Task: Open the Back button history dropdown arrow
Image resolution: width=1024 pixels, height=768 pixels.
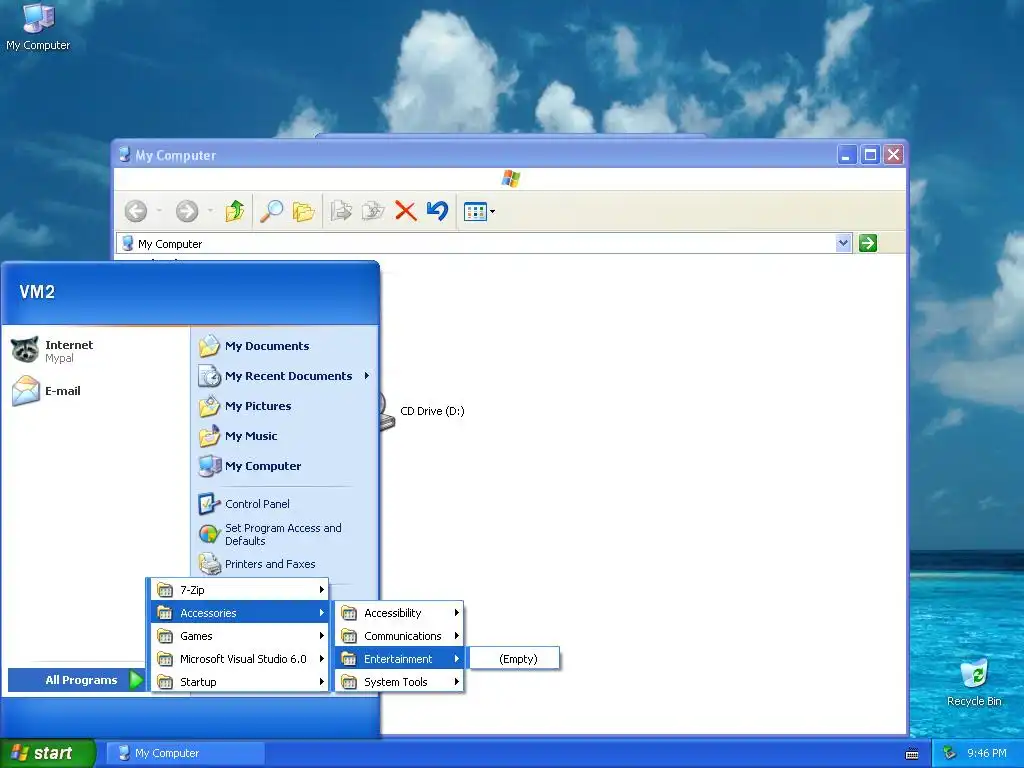Action: click(x=159, y=211)
